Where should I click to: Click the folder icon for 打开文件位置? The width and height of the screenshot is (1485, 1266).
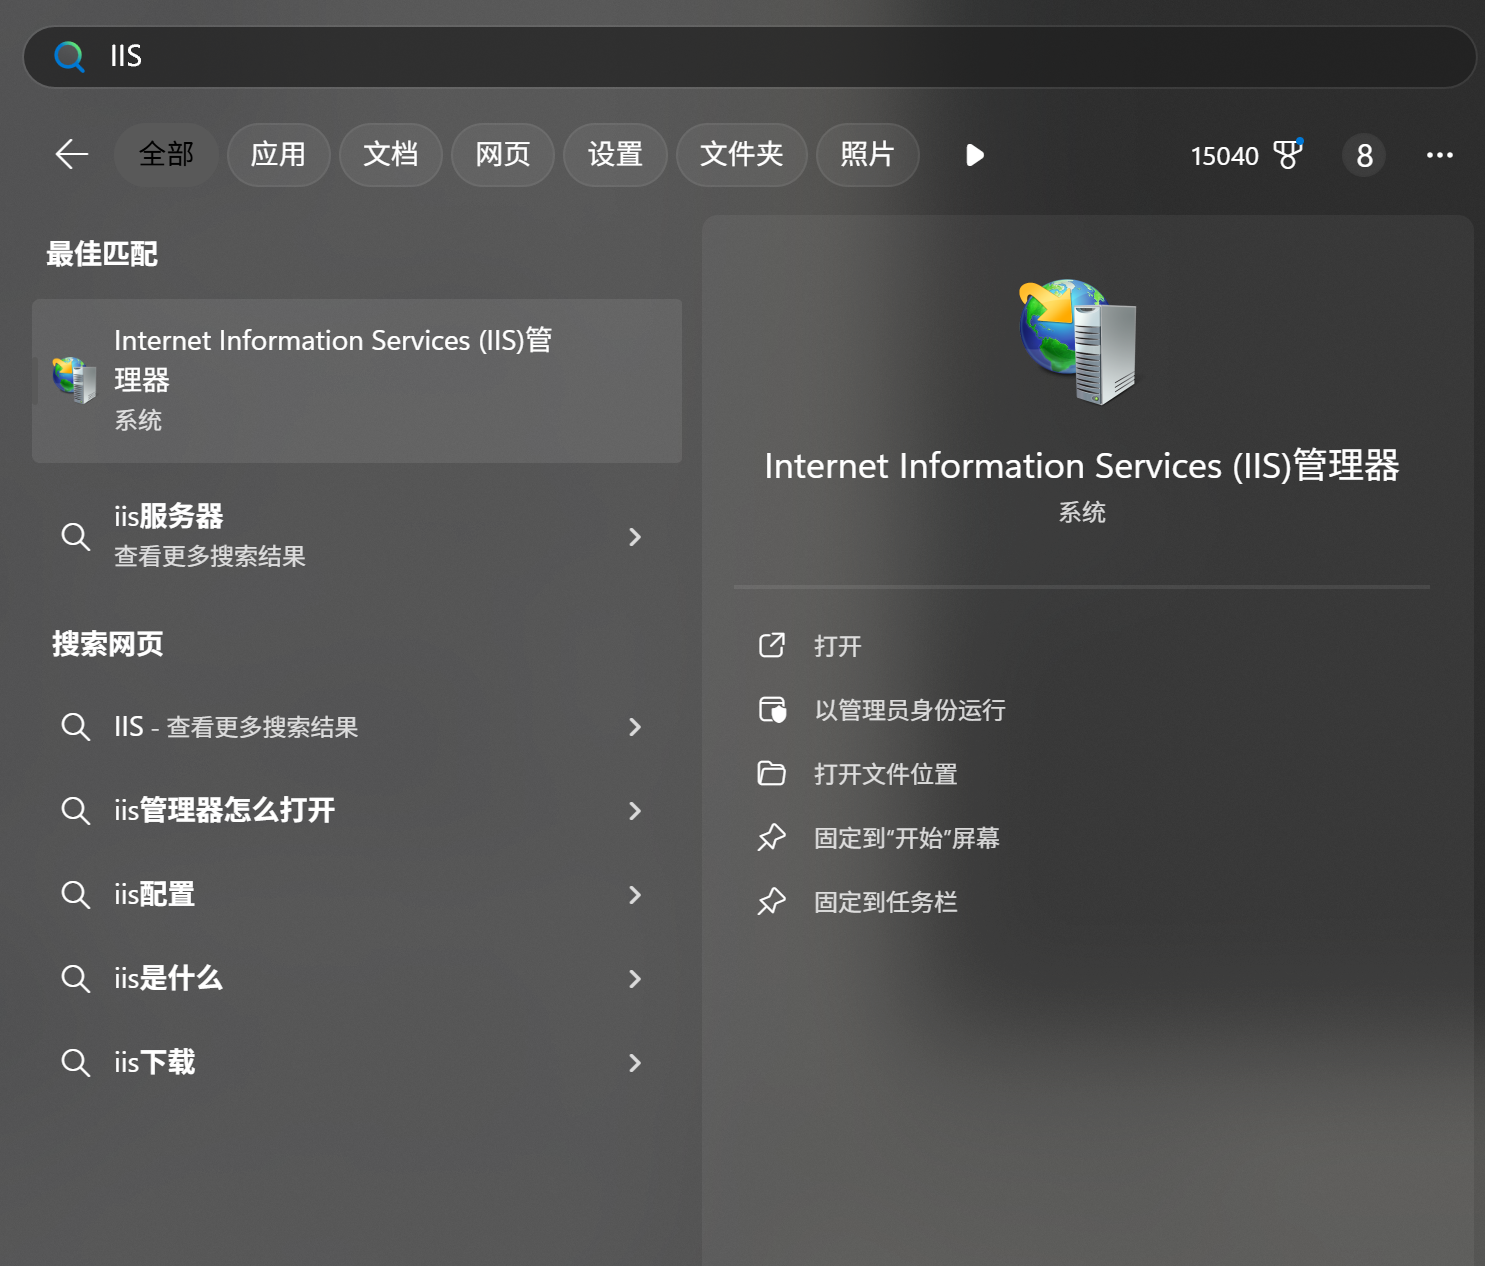tap(772, 773)
